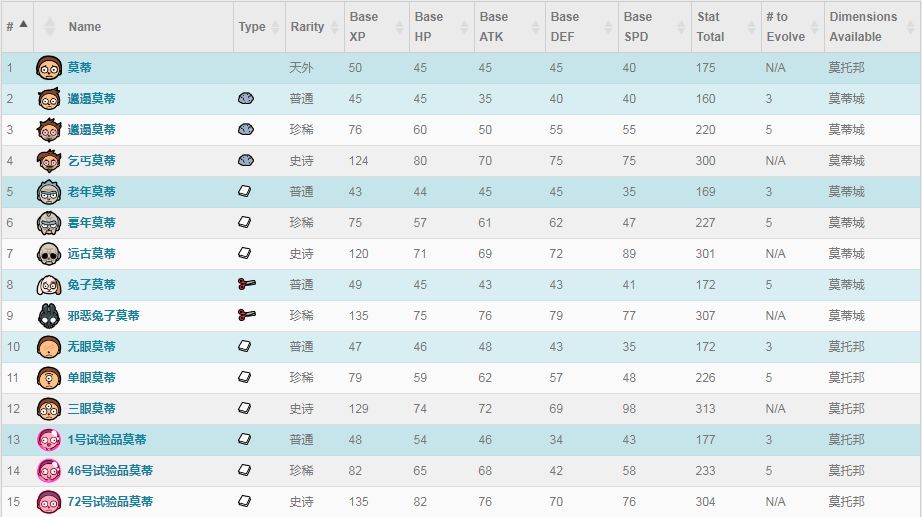Screen dimensions: 922x517
Task: Click the rock type icon for 乞丐莫蒂
Action: point(246,160)
